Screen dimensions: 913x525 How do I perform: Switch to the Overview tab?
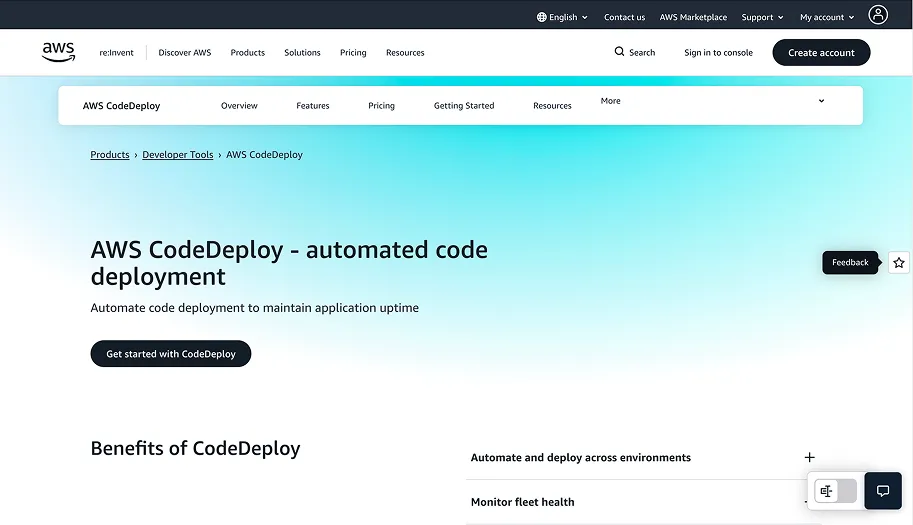click(x=239, y=105)
